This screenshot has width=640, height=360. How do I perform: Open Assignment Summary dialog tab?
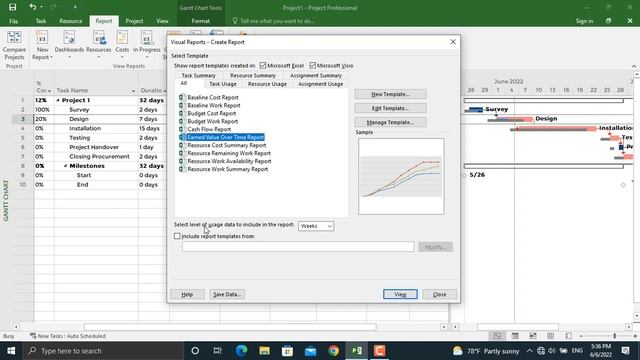click(316, 76)
